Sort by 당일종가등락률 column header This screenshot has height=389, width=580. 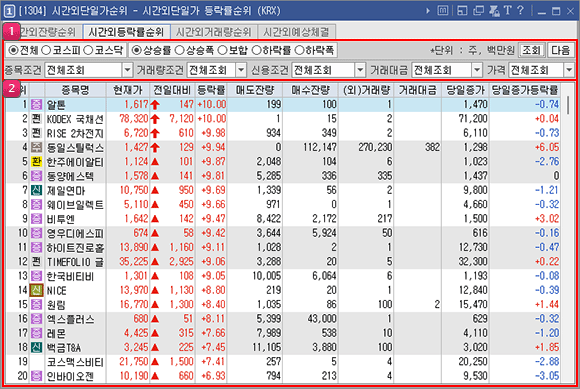pyautogui.click(x=525, y=90)
